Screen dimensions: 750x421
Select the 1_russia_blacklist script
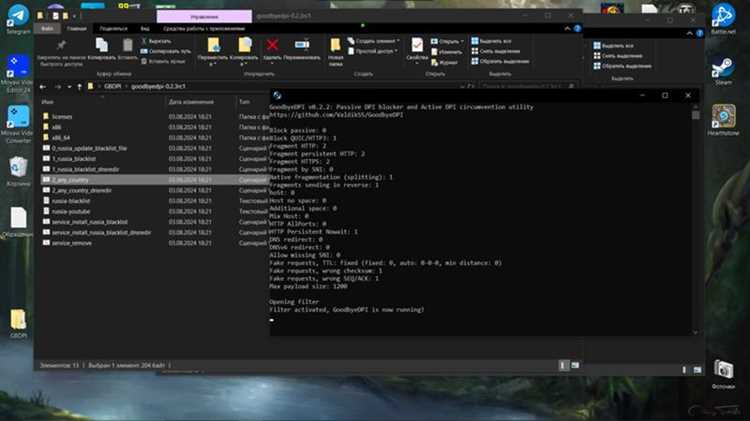tap(74, 159)
